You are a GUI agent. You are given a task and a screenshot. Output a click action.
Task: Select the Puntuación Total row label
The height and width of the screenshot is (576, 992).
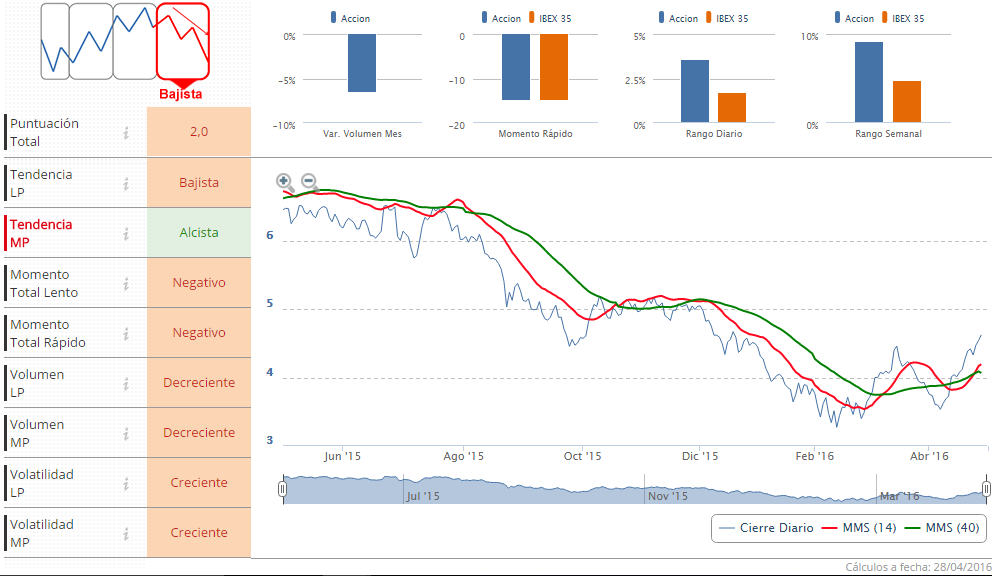(x=44, y=132)
